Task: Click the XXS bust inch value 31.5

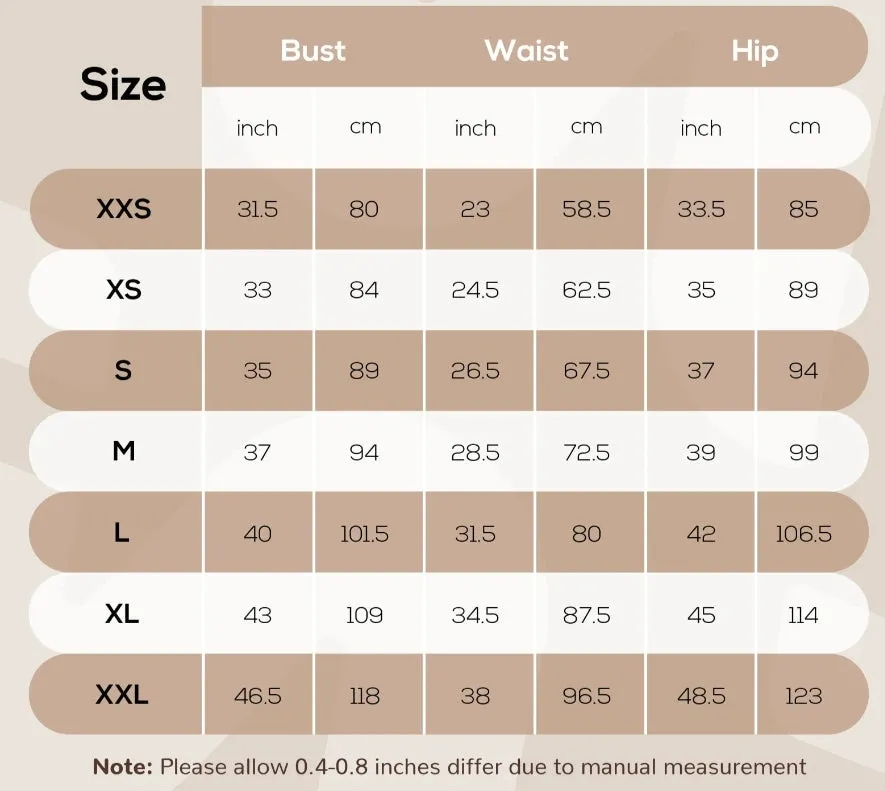Action: pyautogui.click(x=257, y=209)
